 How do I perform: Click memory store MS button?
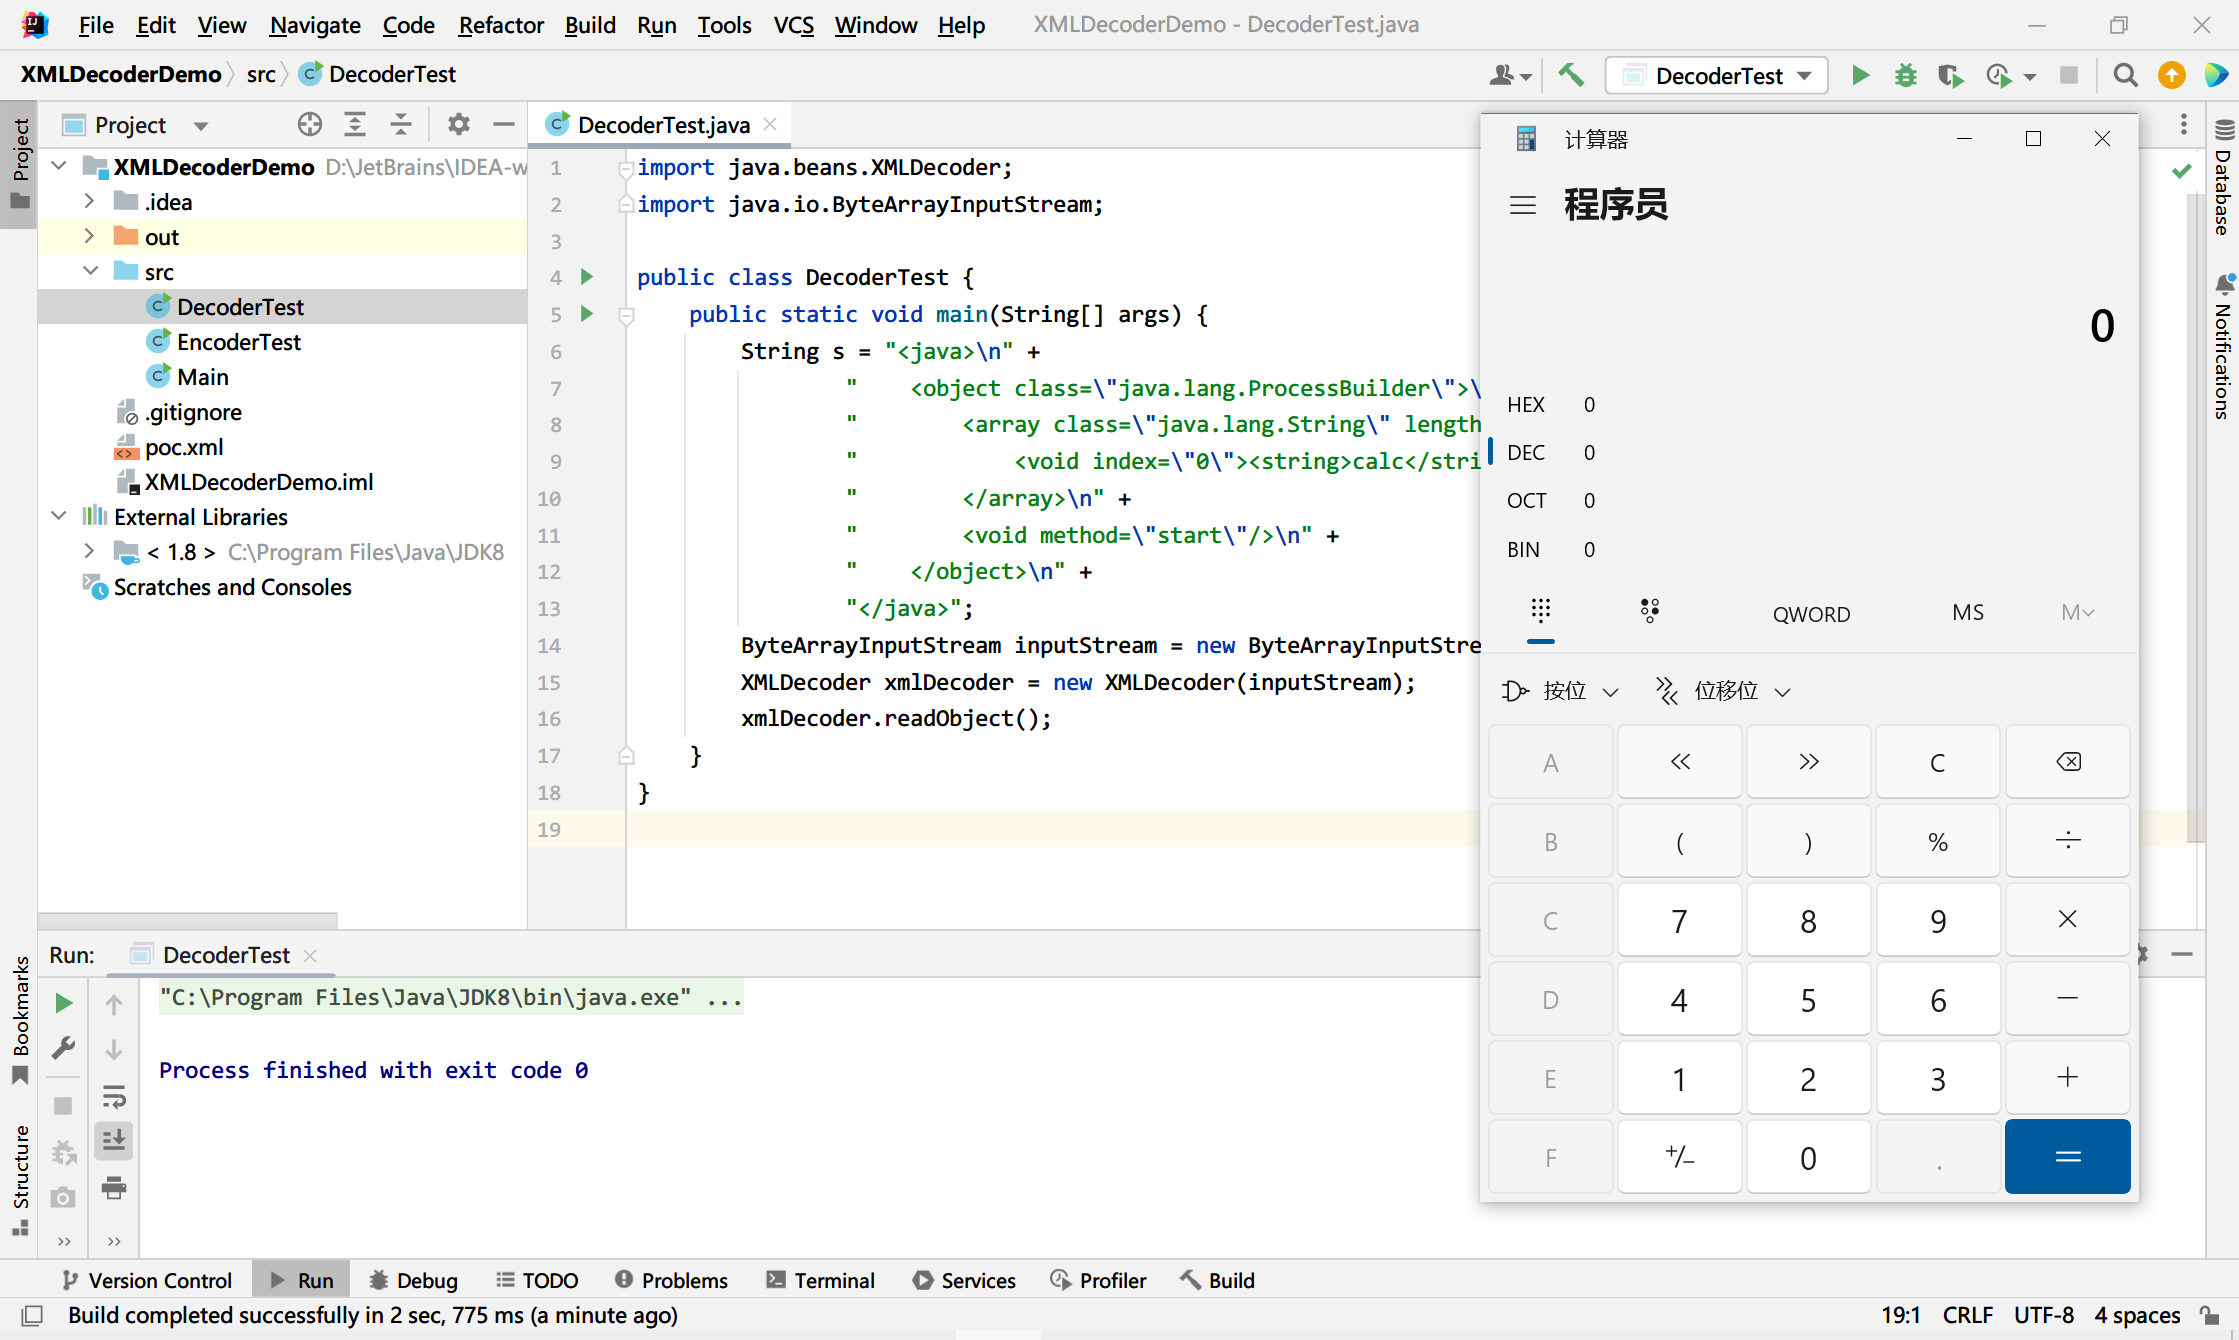[x=1968, y=612]
